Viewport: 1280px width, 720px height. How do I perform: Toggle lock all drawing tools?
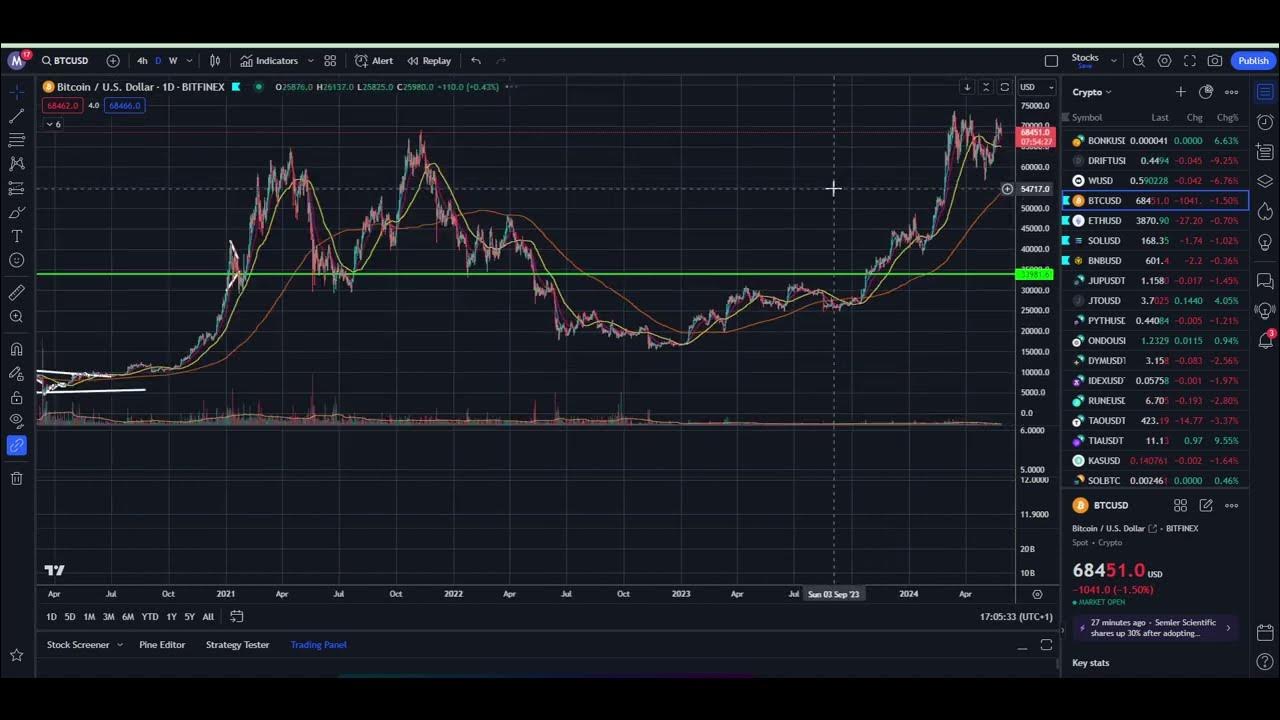[17, 398]
